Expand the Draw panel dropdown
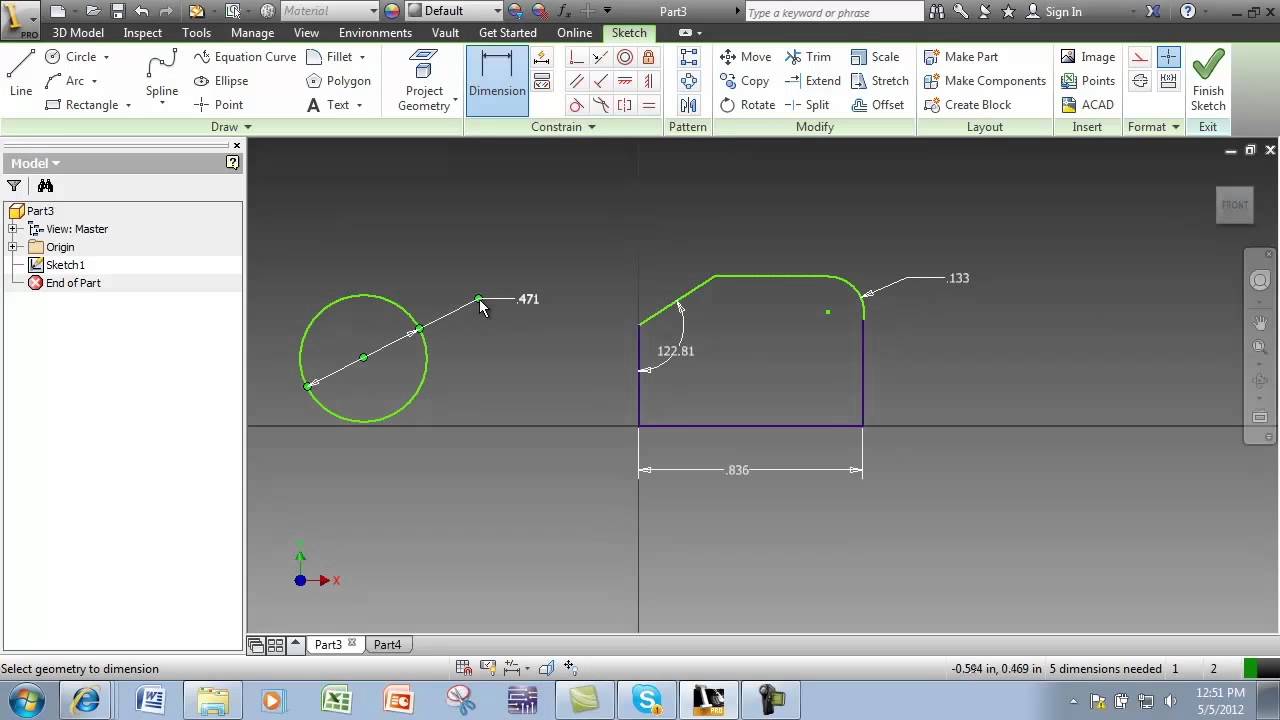 tap(231, 127)
